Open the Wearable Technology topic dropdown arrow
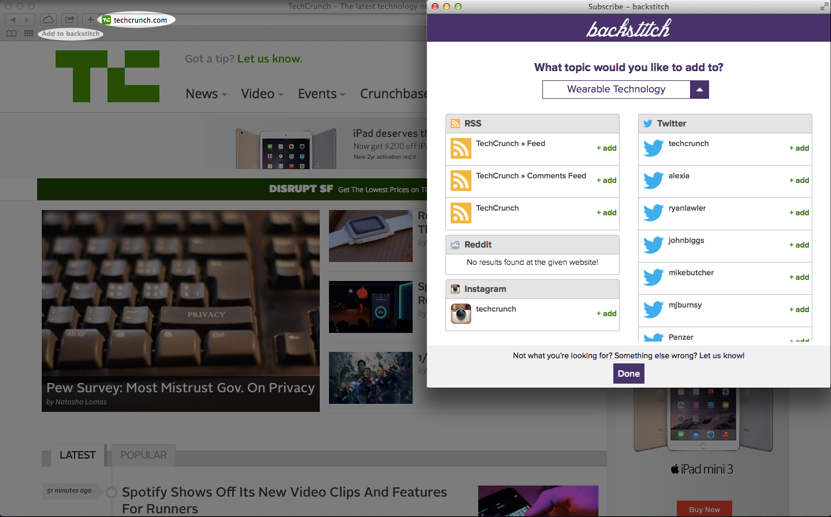This screenshot has height=517, width=831. [x=699, y=90]
